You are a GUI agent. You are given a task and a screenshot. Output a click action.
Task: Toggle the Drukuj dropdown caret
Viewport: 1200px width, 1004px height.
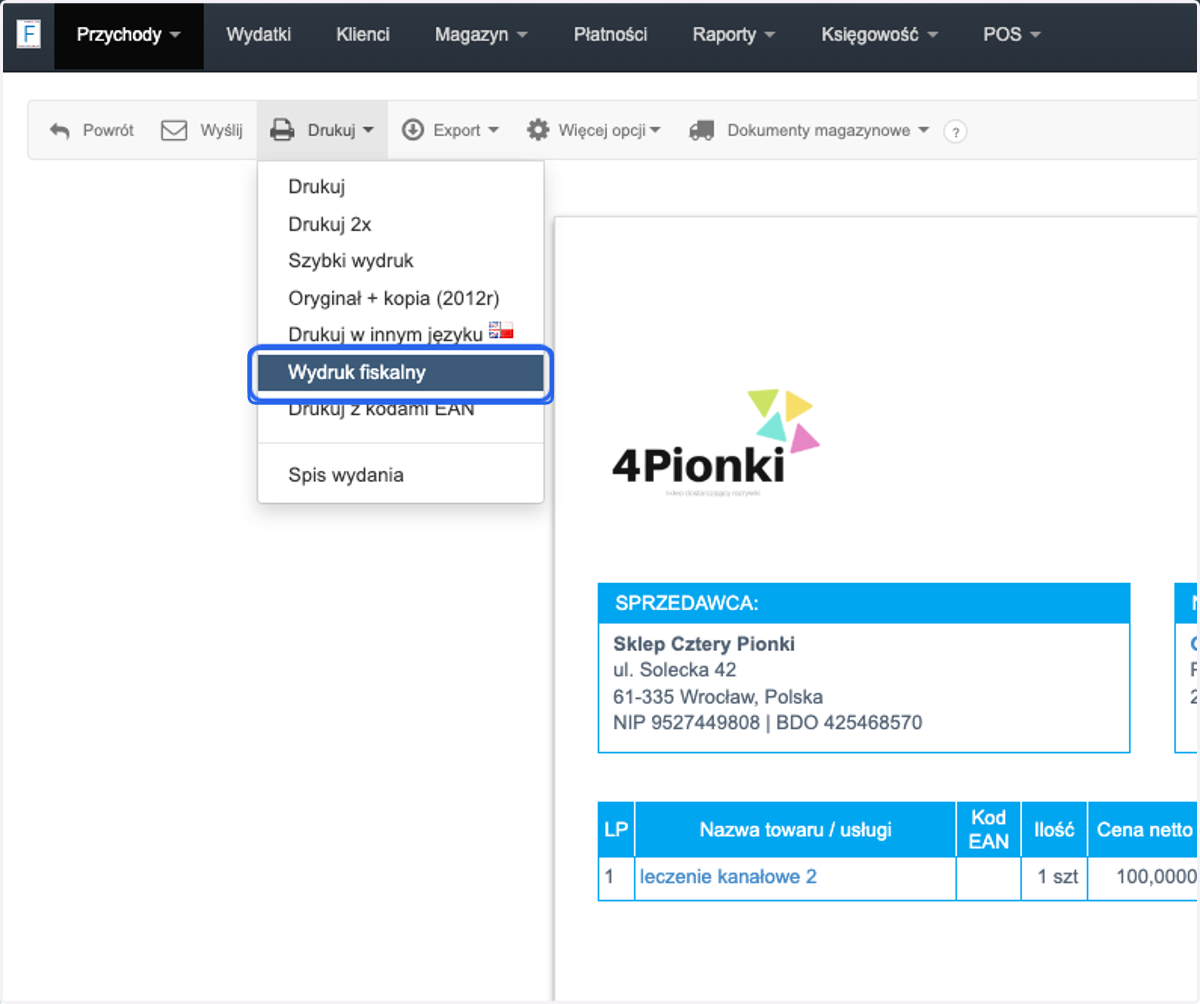click(x=369, y=131)
